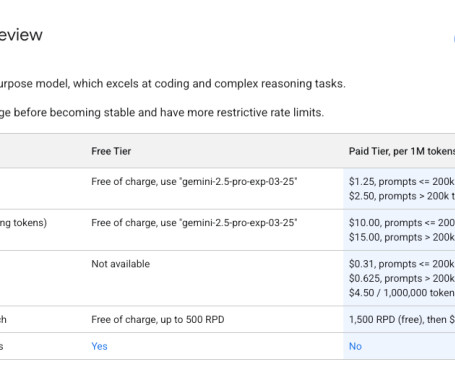Open the blue "No" link
The height and width of the screenshot is (380, 455).
(x=355, y=346)
